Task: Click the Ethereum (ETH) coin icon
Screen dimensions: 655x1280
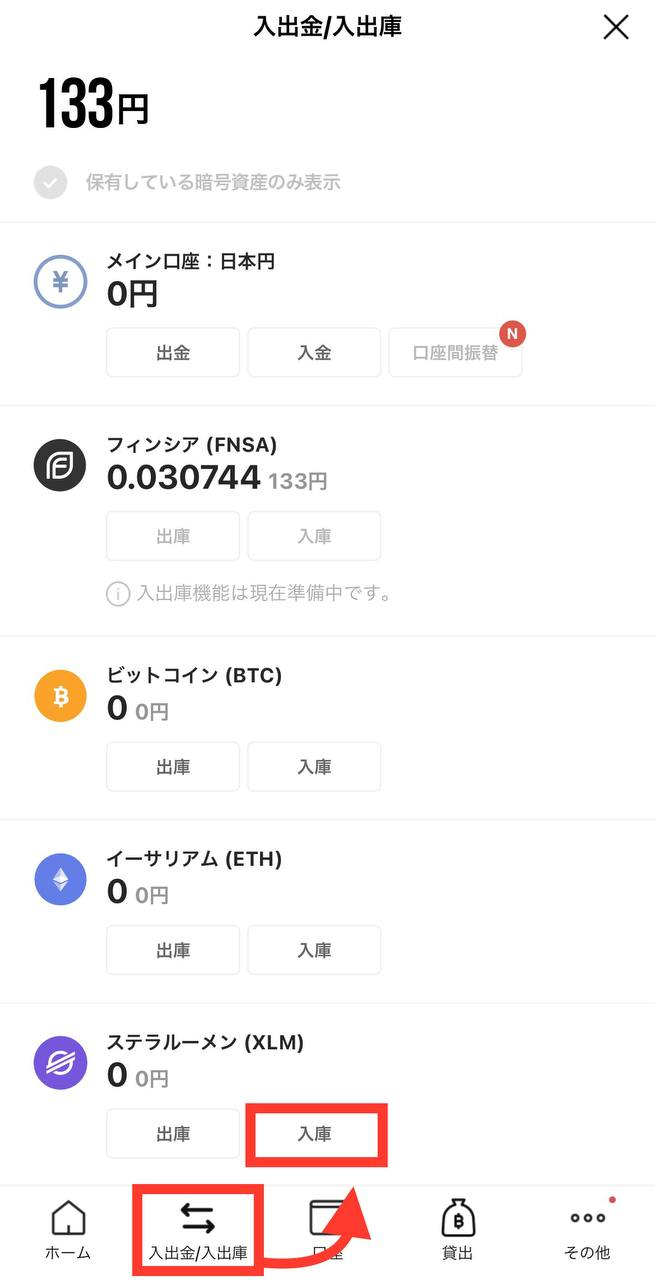Action: tap(60, 879)
